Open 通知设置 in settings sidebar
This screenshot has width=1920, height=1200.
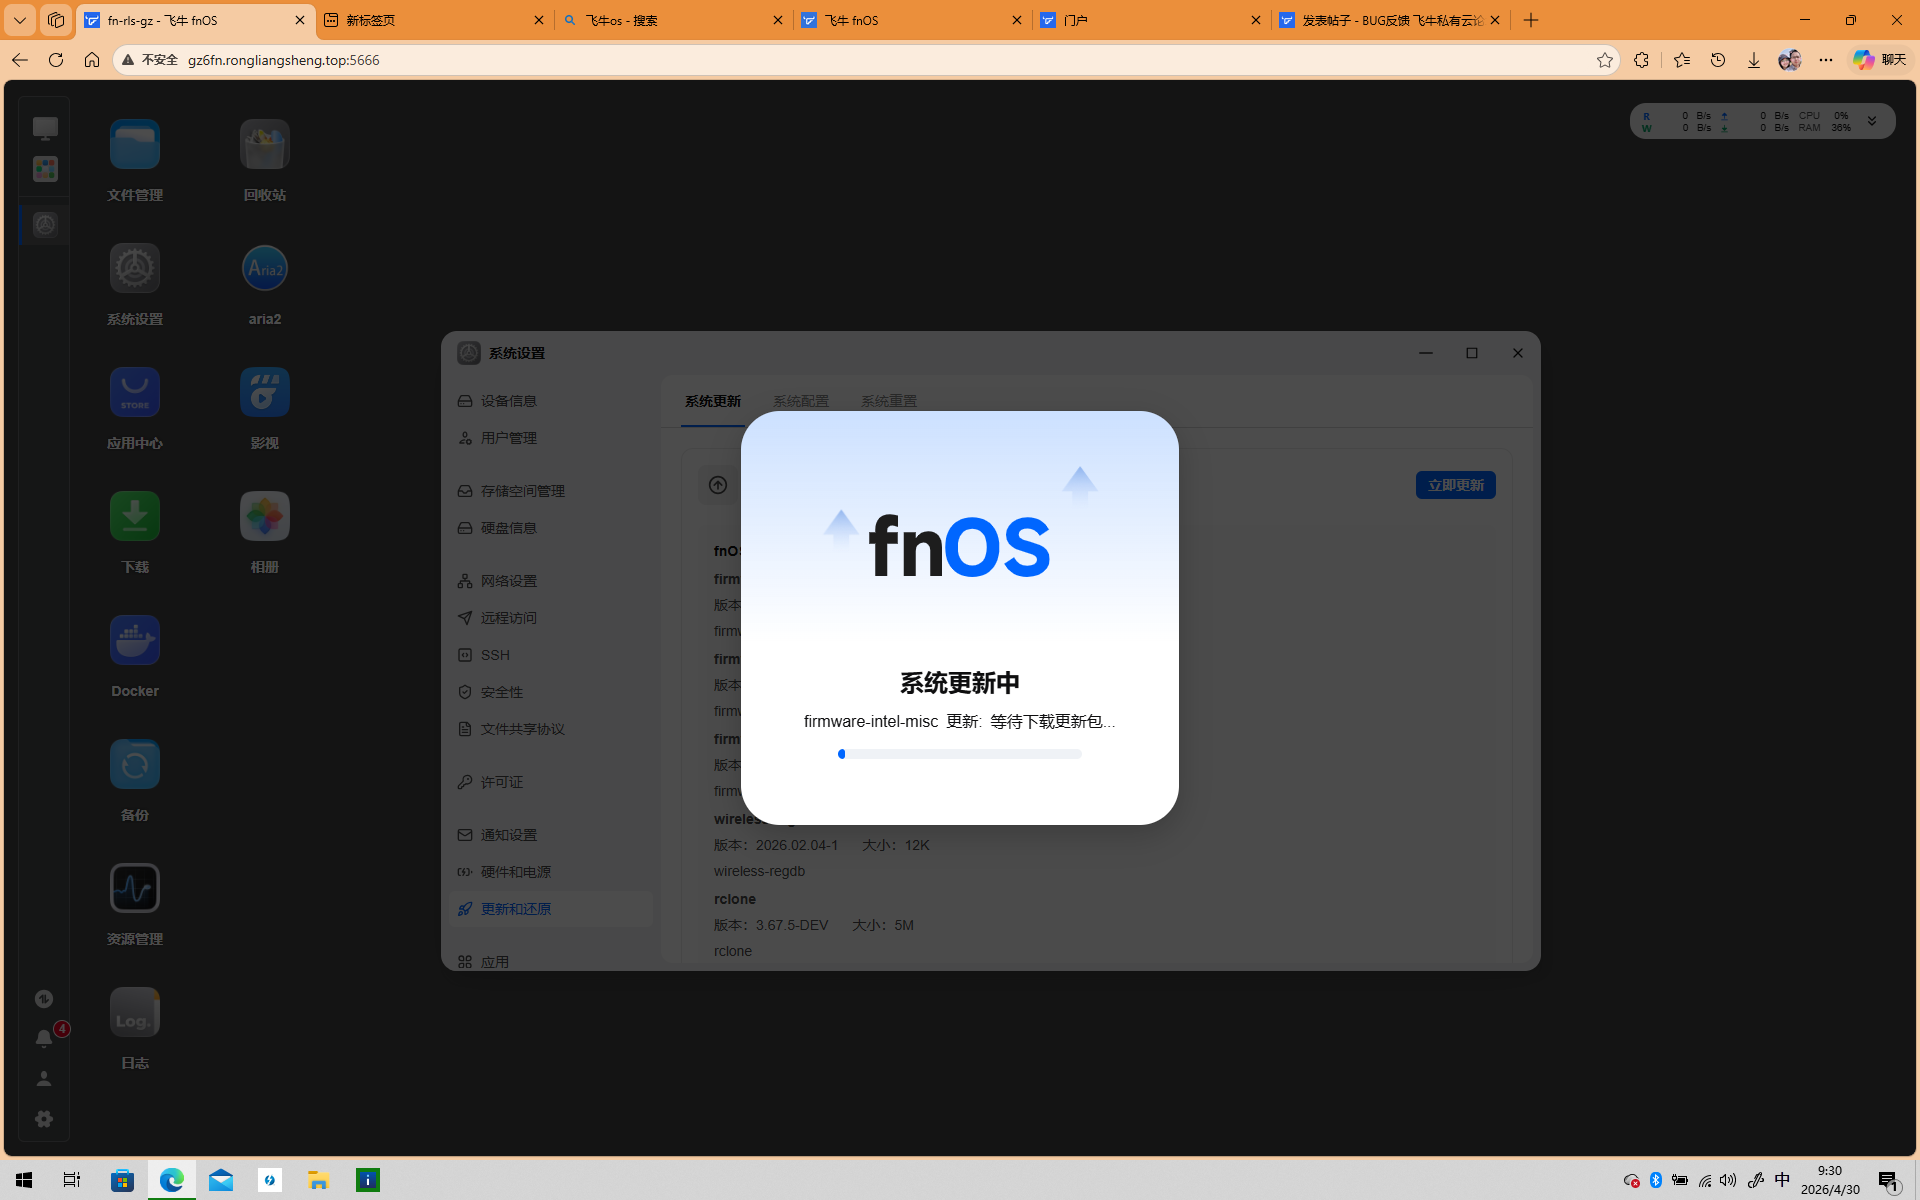[x=550, y=835]
